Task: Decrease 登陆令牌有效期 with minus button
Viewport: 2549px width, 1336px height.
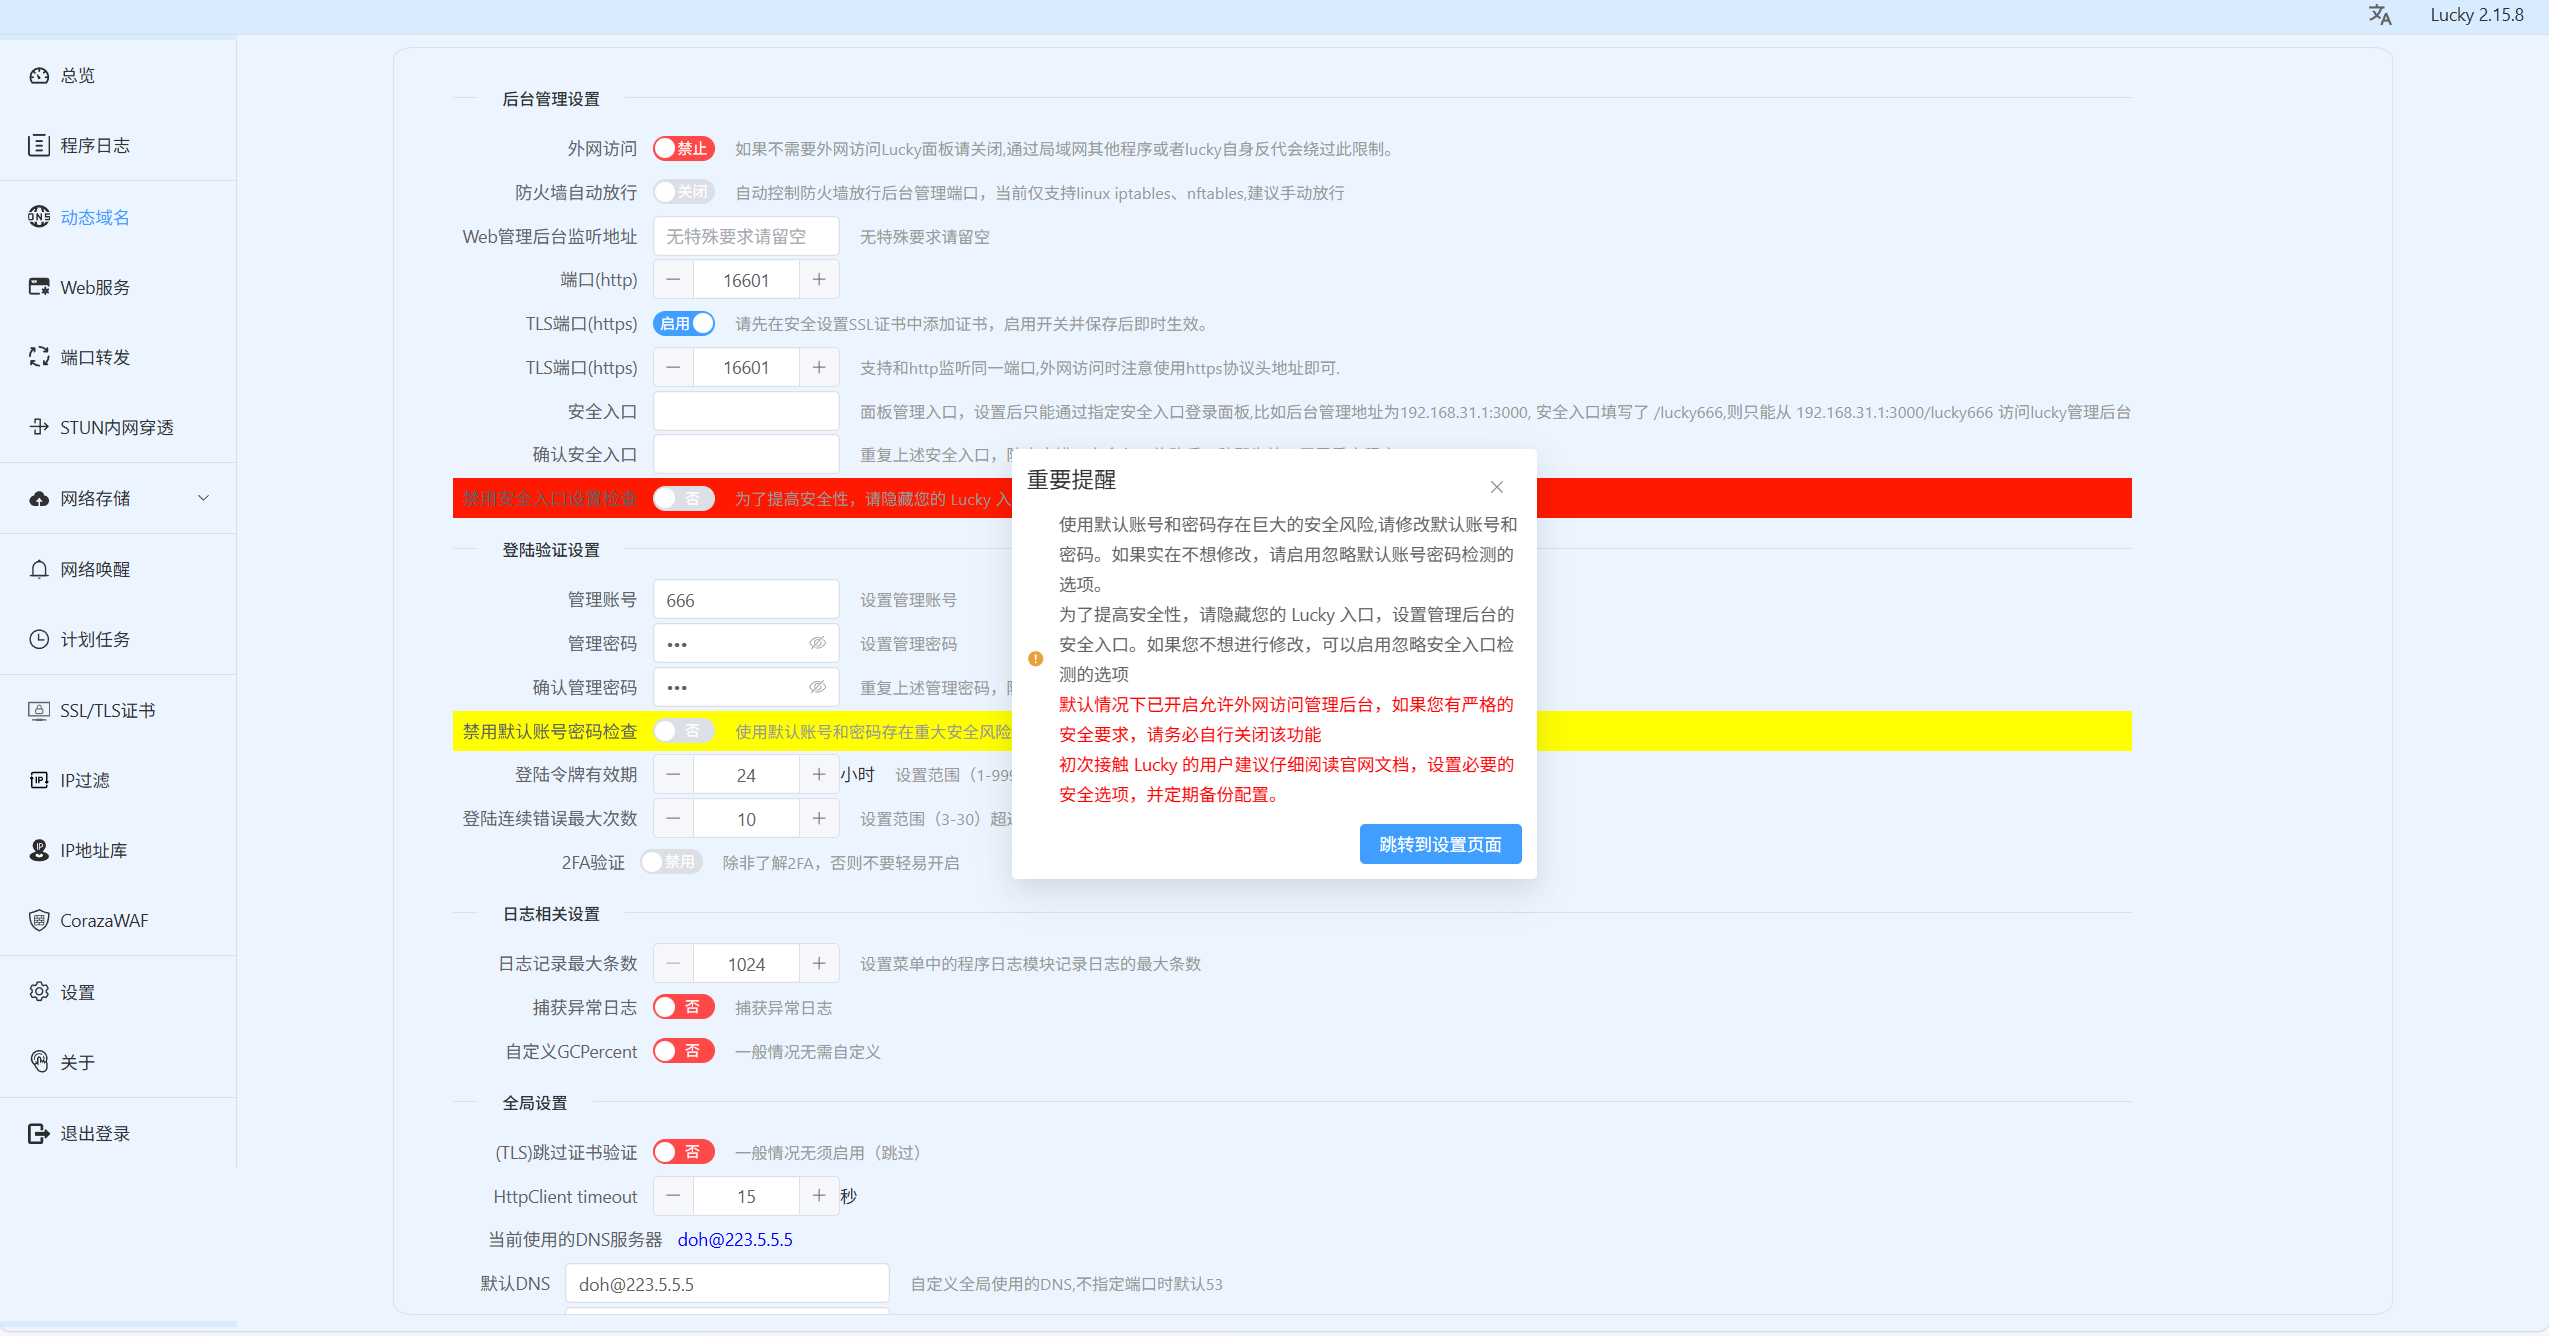Action: point(673,775)
